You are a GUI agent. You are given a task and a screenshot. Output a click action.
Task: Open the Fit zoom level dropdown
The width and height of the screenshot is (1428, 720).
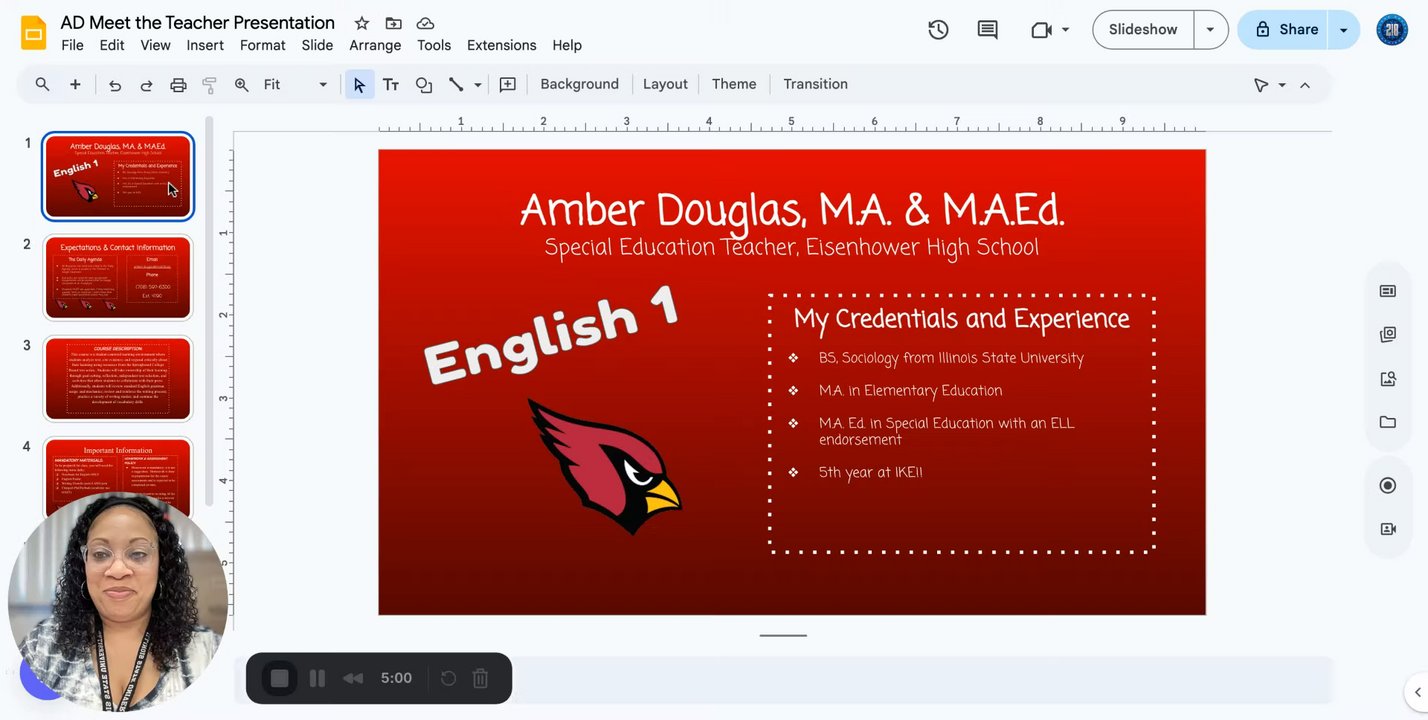point(295,85)
